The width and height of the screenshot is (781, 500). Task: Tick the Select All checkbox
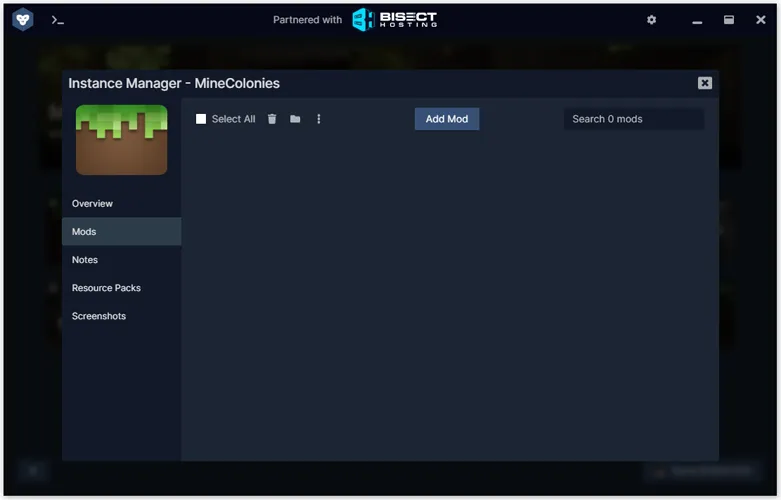pos(201,119)
